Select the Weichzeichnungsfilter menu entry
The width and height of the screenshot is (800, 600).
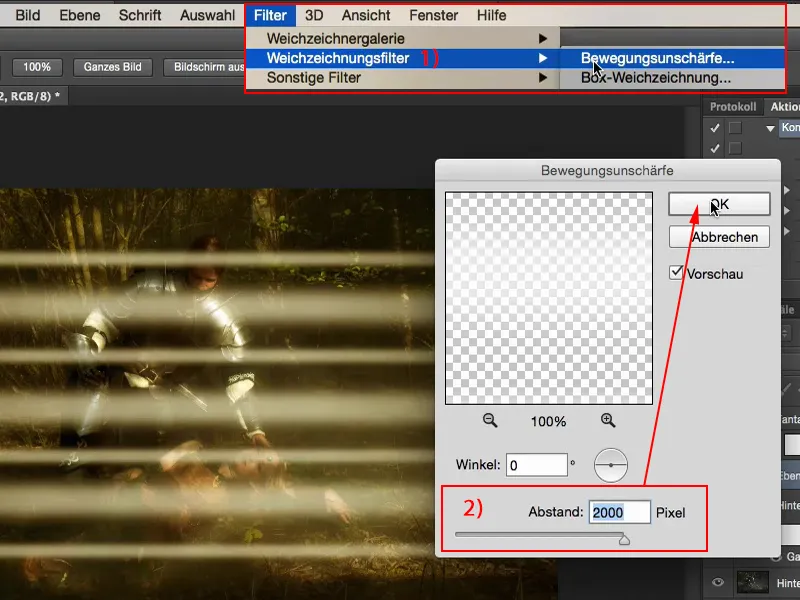403,58
